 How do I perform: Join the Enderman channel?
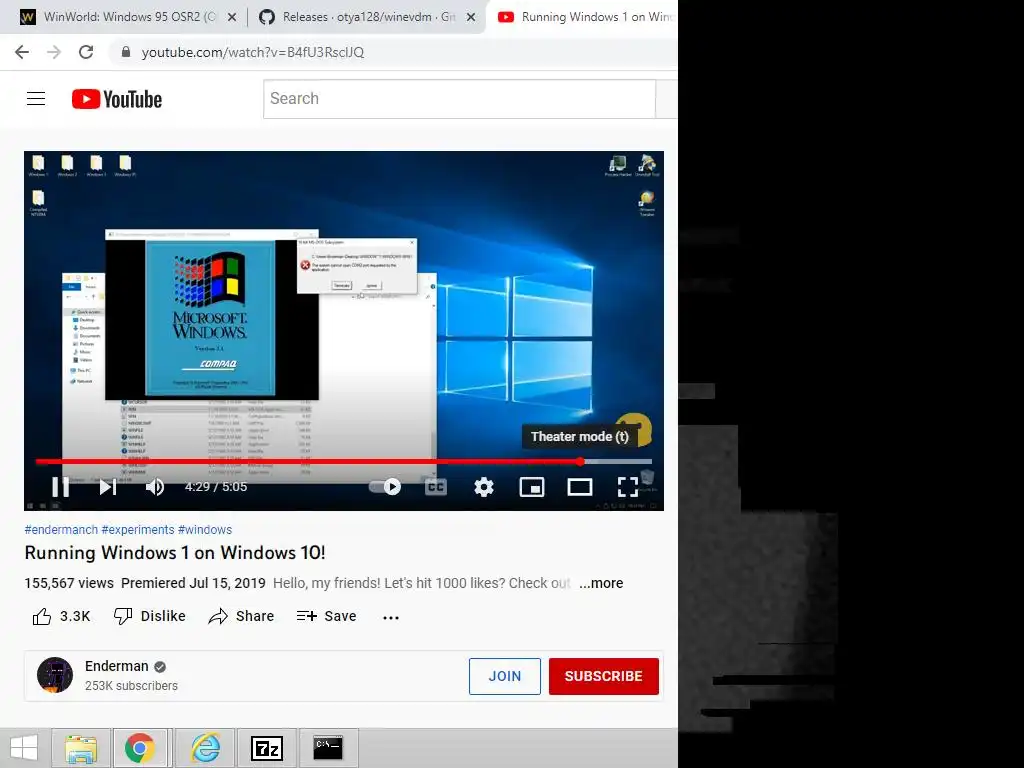pyautogui.click(x=505, y=677)
